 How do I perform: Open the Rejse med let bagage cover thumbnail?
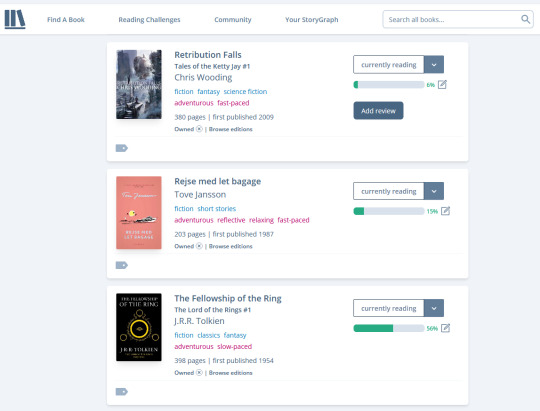tap(139, 213)
